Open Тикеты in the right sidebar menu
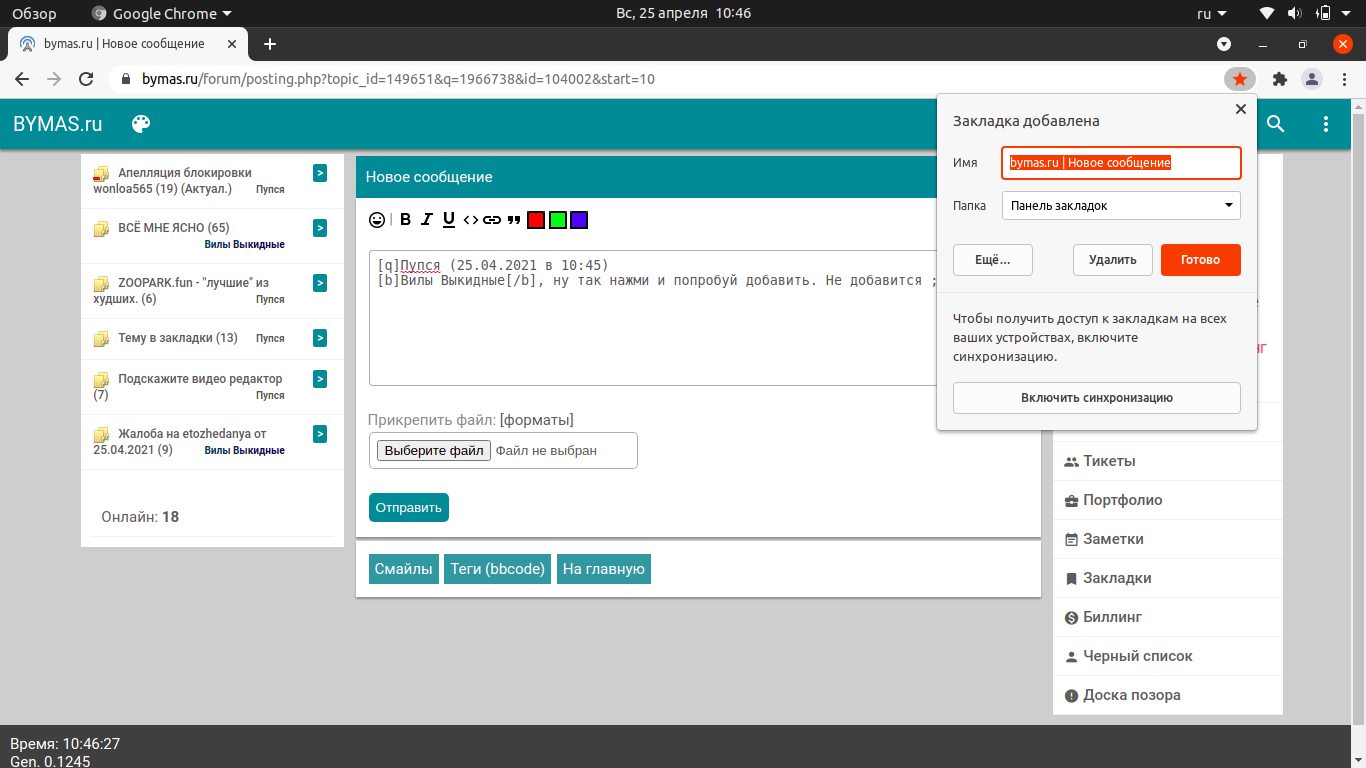 click(1108, 461)
